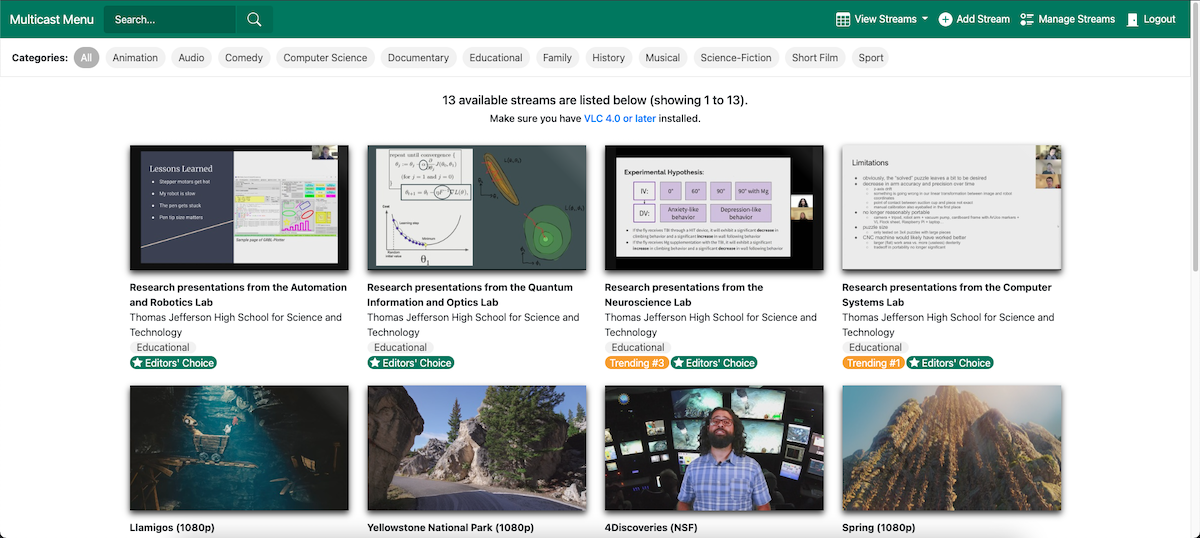Filter streams by Documentary category
1200x538 pixels.
pyautogui.click(x=418, y=58)
